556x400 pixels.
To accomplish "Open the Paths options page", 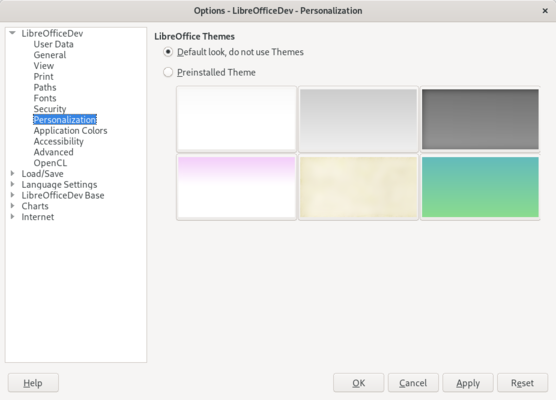I will pyautogui.click(x=45, y=87).
